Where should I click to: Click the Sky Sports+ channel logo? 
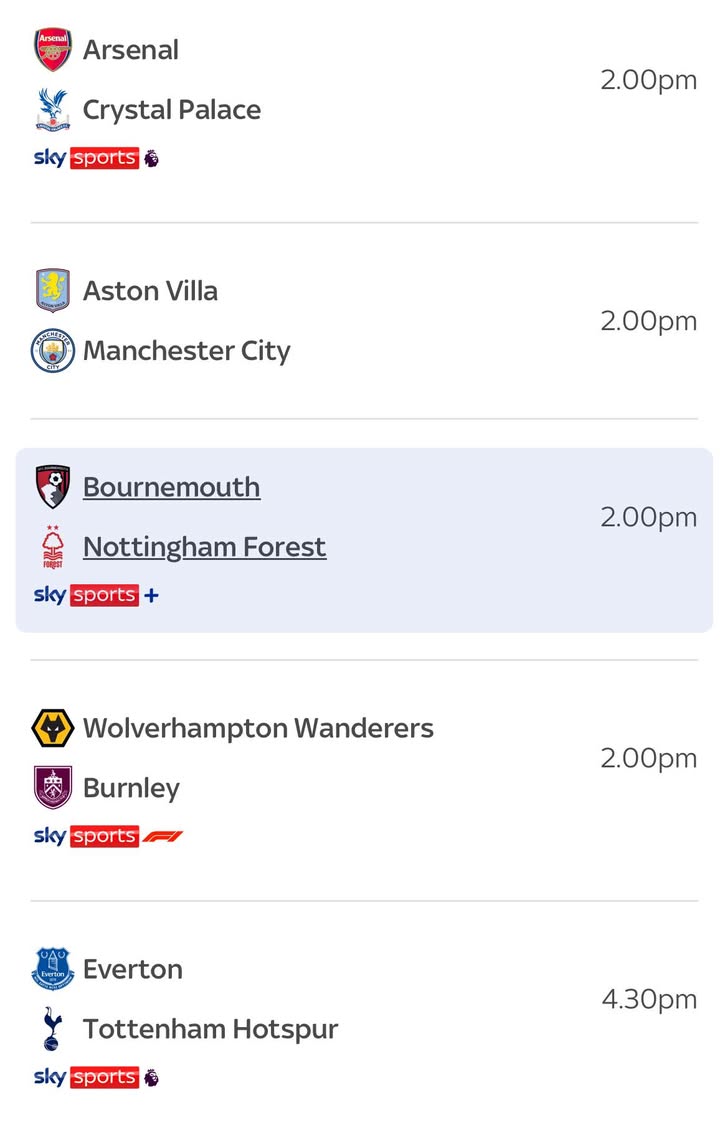[x=96, y=595]
